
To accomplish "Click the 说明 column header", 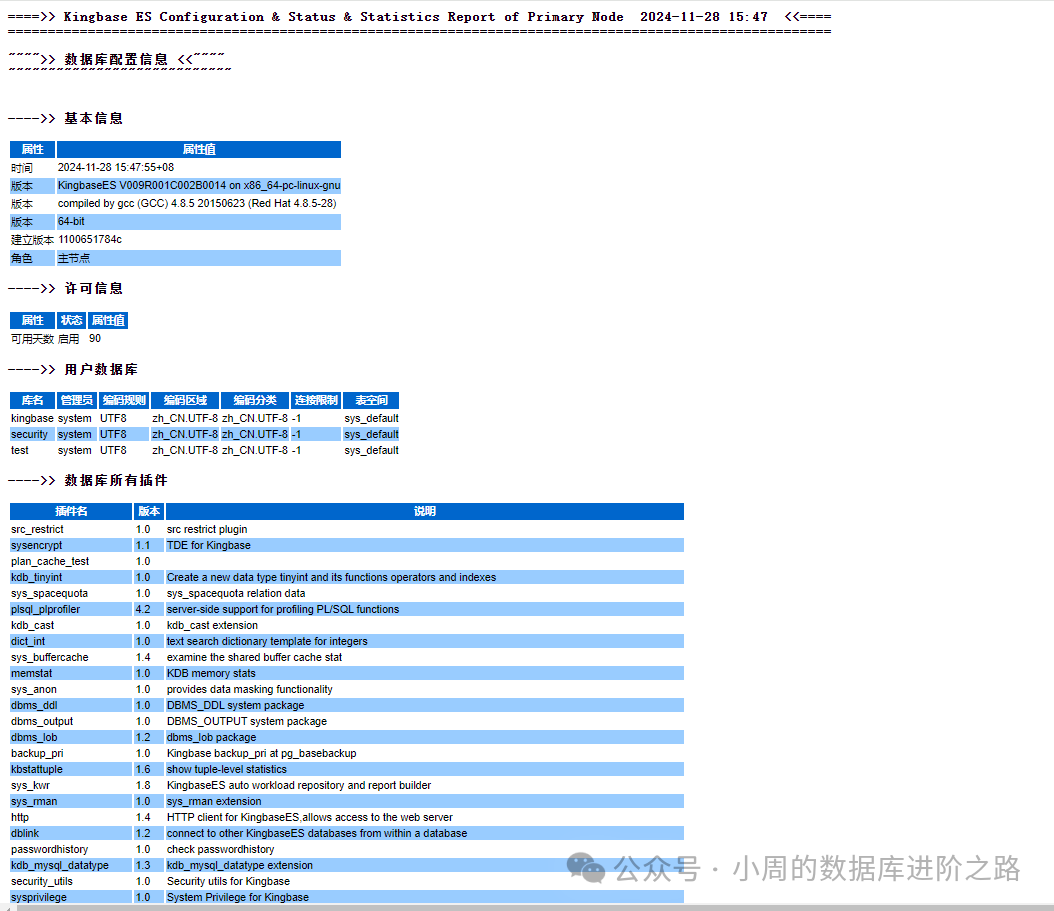I will [x=425, y=511].
